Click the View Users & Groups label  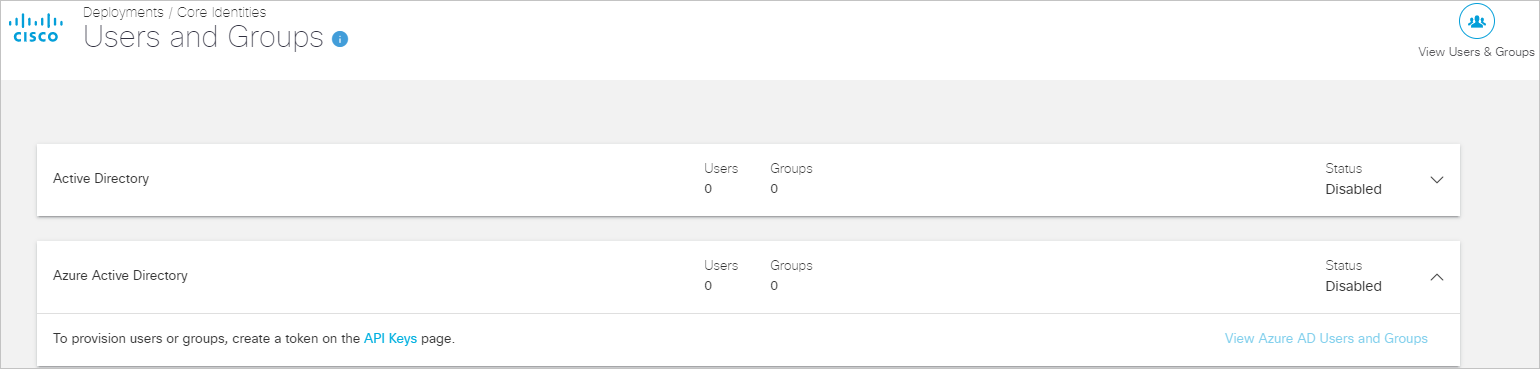(x=1476, y=52)
